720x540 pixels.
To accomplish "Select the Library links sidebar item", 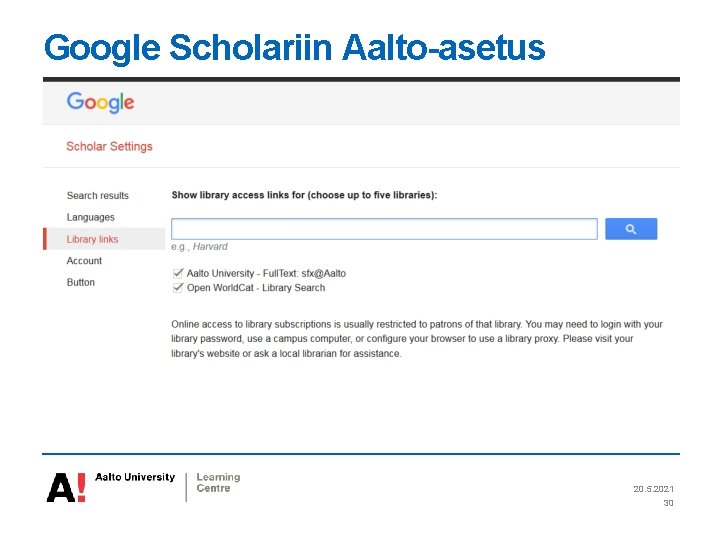I will (x=92, y=239).
